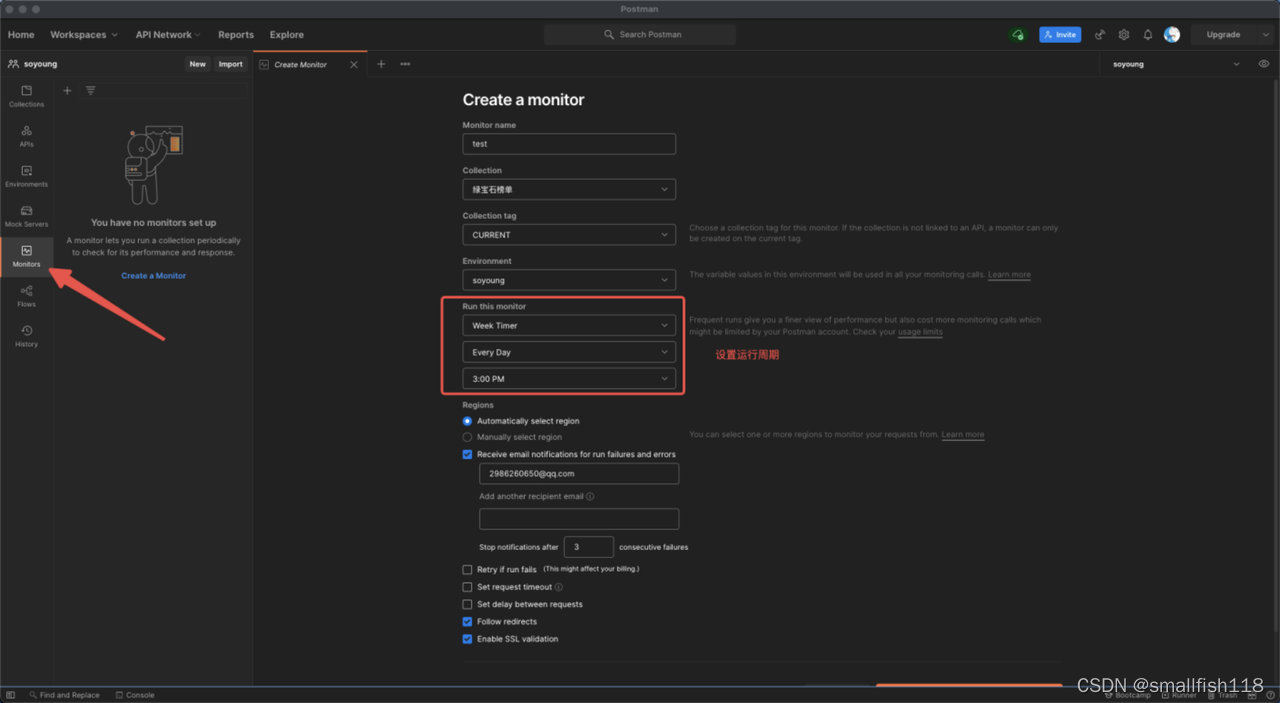Open usage limits link
1280x703 pixels.
click(x=920, y=332)
